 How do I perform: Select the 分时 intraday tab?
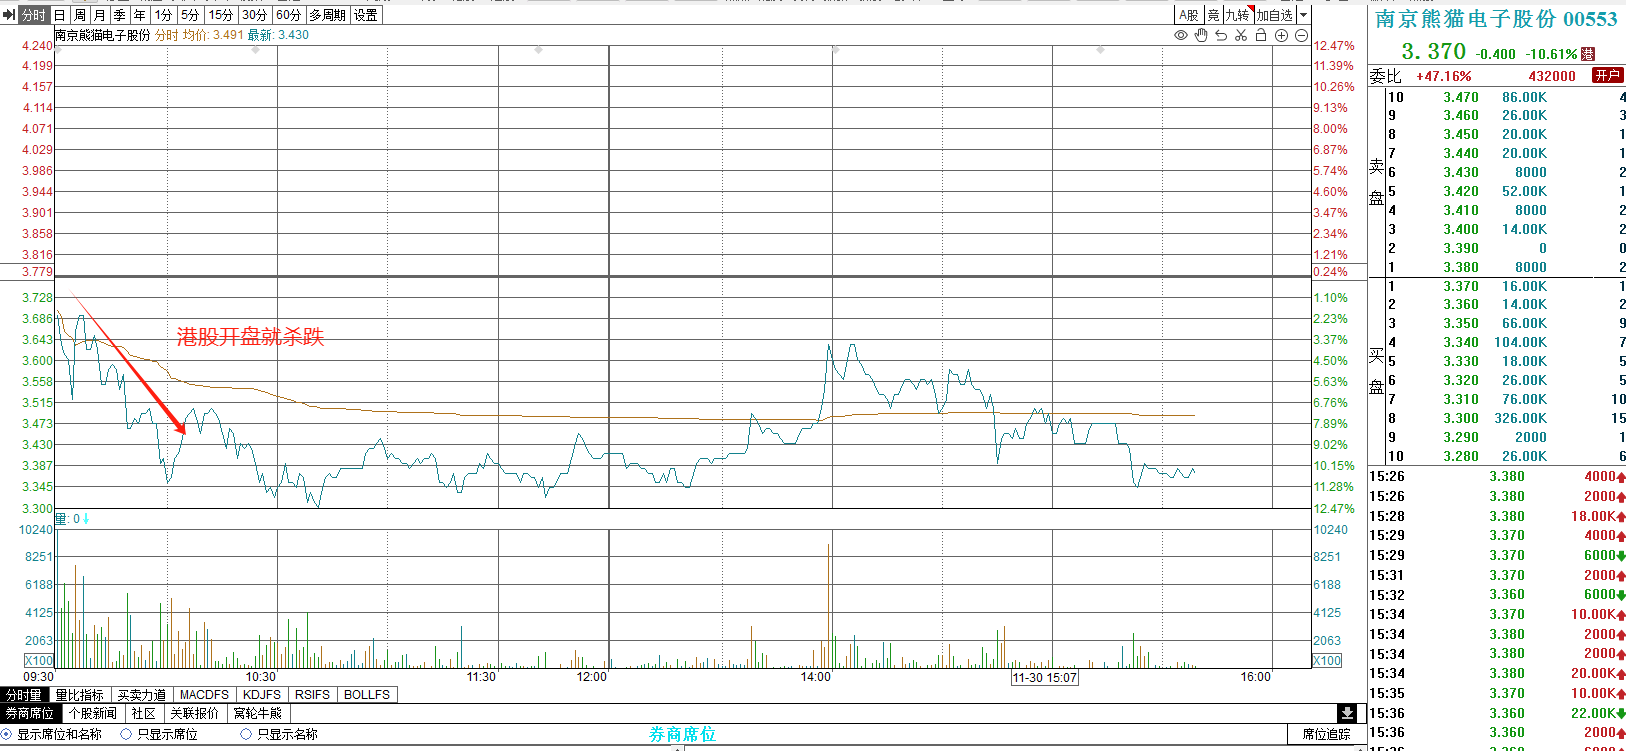(33, 15)
